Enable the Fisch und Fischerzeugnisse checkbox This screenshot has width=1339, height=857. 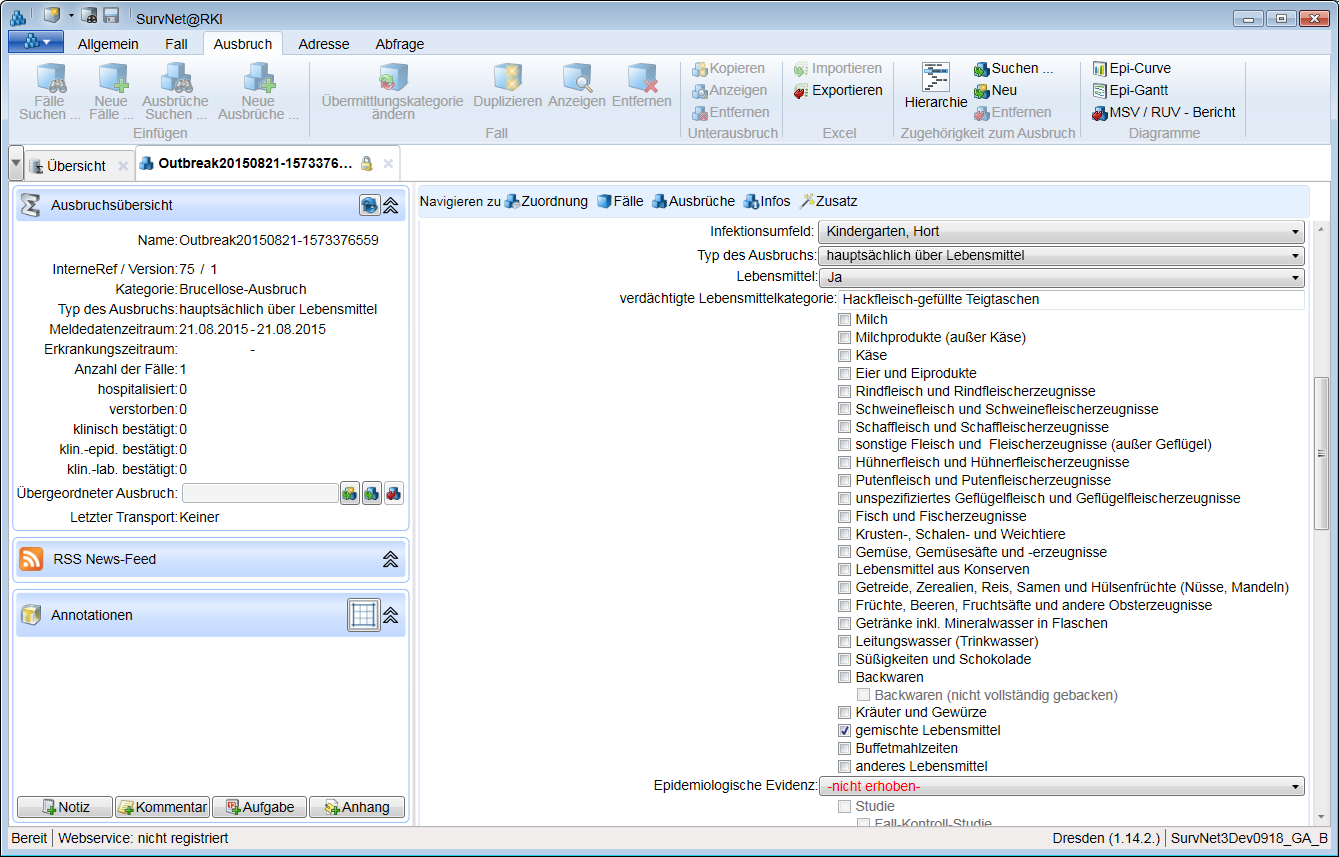844,517
